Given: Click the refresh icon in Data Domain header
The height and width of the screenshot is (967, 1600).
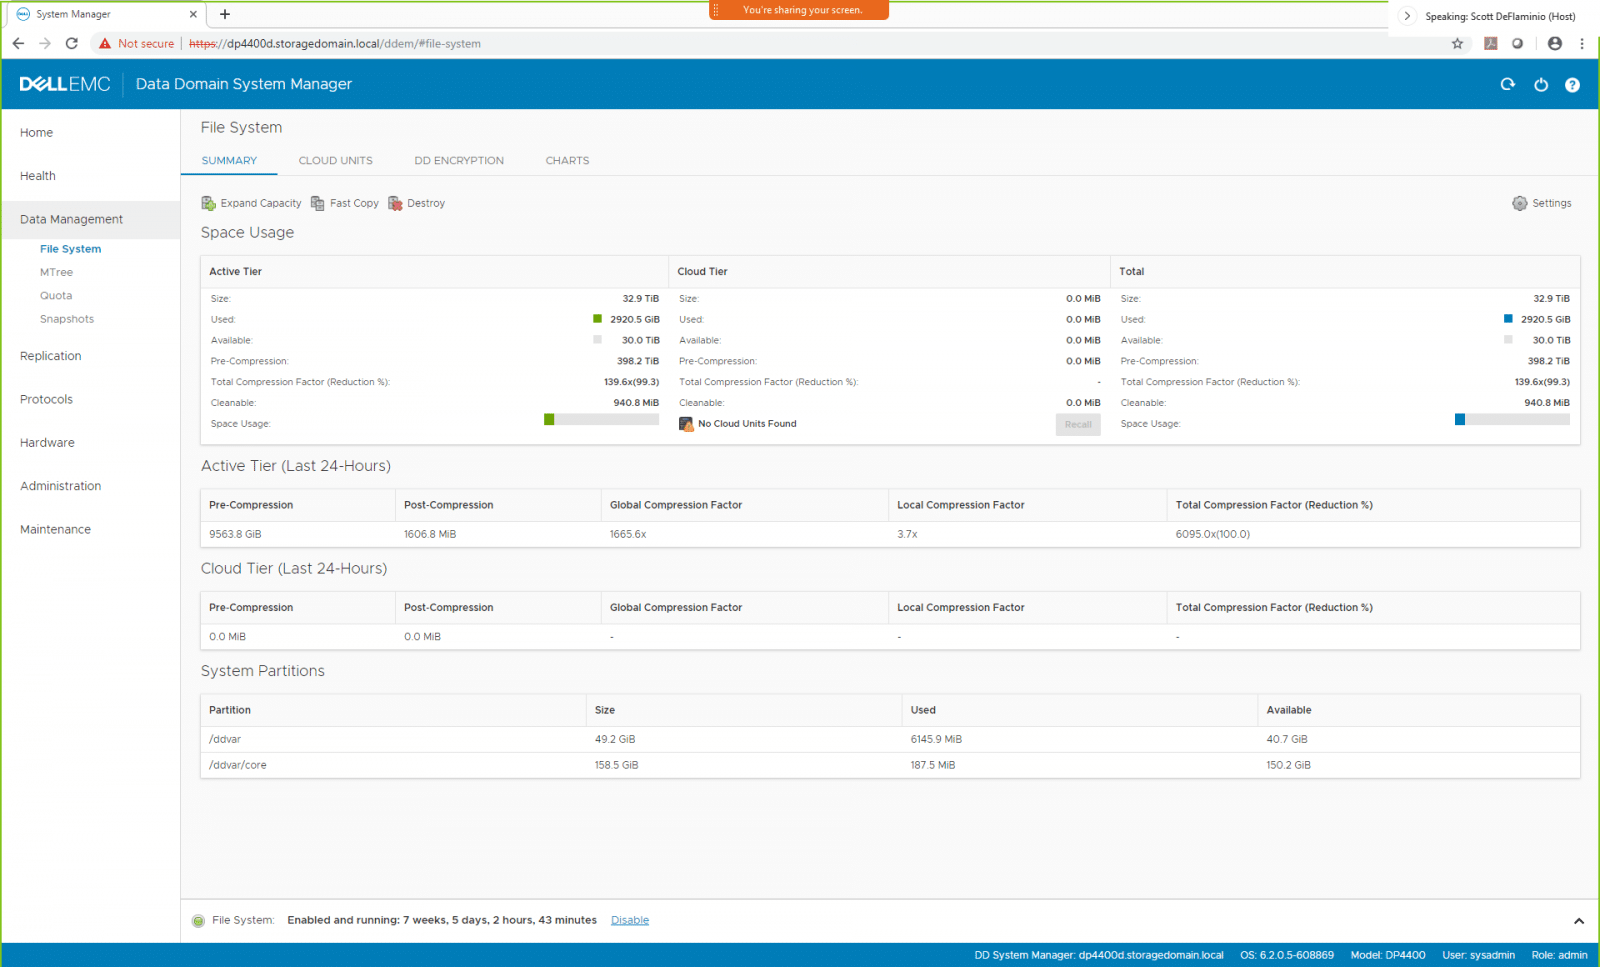Looking at the screenshot, I should coord(1508,85).
